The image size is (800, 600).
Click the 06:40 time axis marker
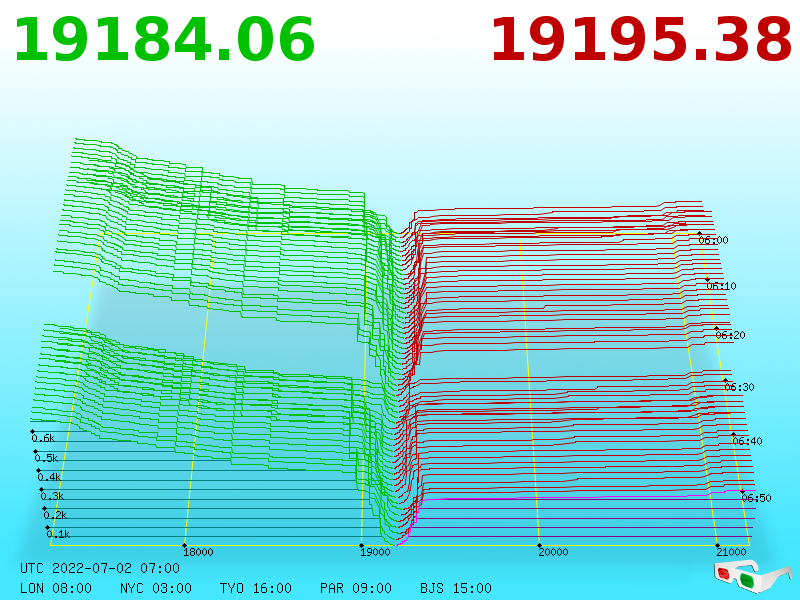(747, 441)
